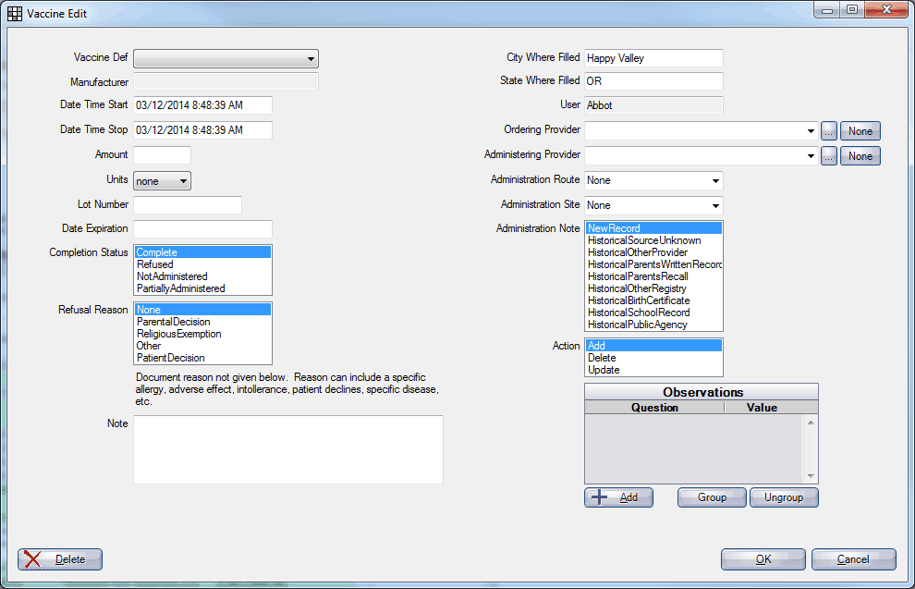Click the Group observations button

pyautogui.click(x=711, y=497)
